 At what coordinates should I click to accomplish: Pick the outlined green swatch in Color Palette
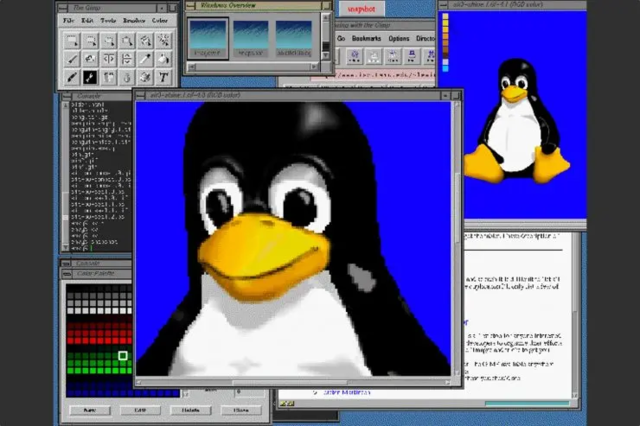click(x=123, y=355)
